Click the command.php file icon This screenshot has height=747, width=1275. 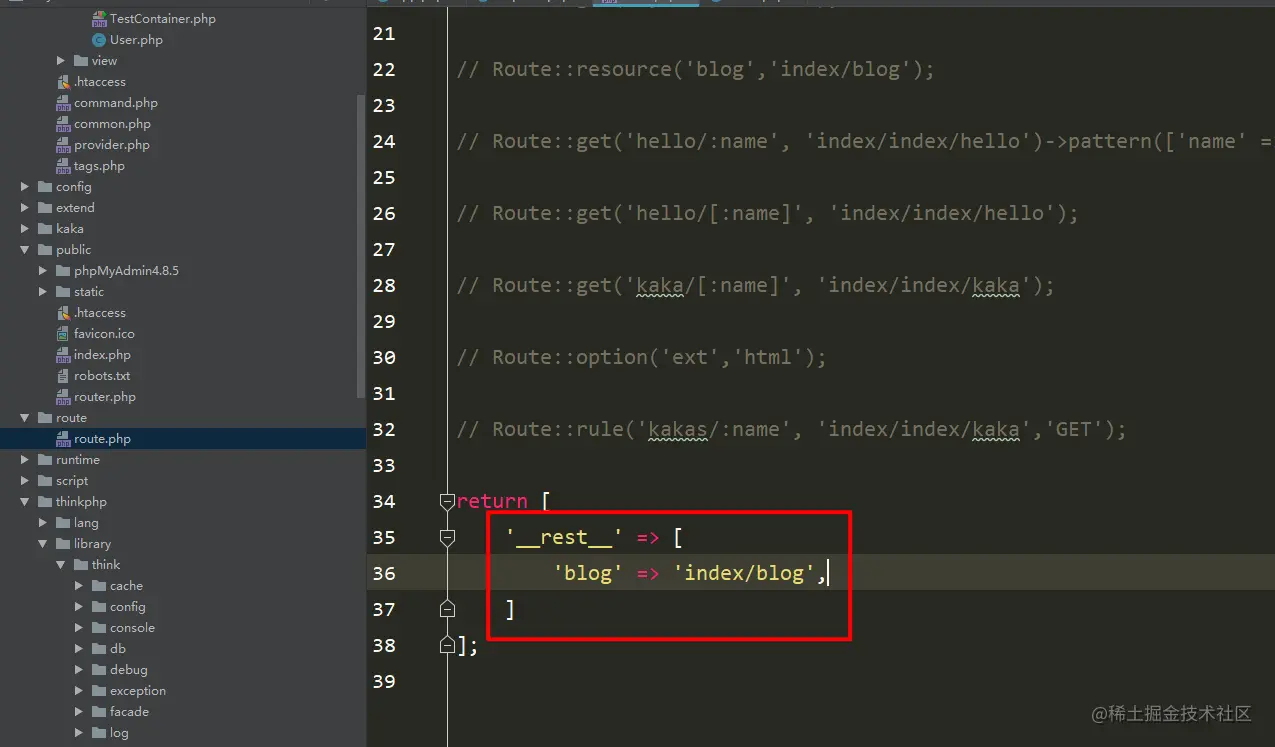(x=64, y=103)
